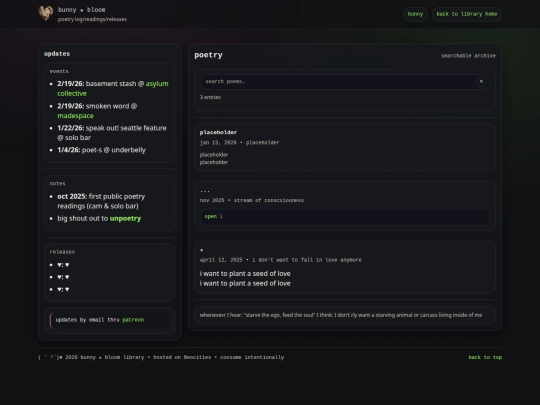Click the '...' poem title above nov 2025
This screenshot has height=405, width=540.
pyautogui.click(x=205, y=190)
